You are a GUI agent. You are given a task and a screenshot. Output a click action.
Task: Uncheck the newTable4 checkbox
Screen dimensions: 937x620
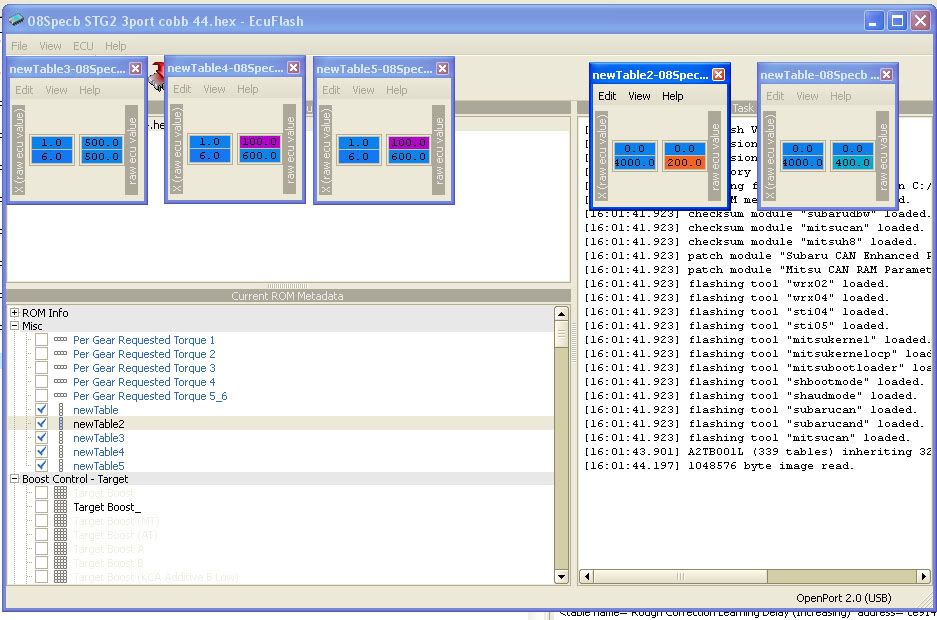(x=41, y=452)
